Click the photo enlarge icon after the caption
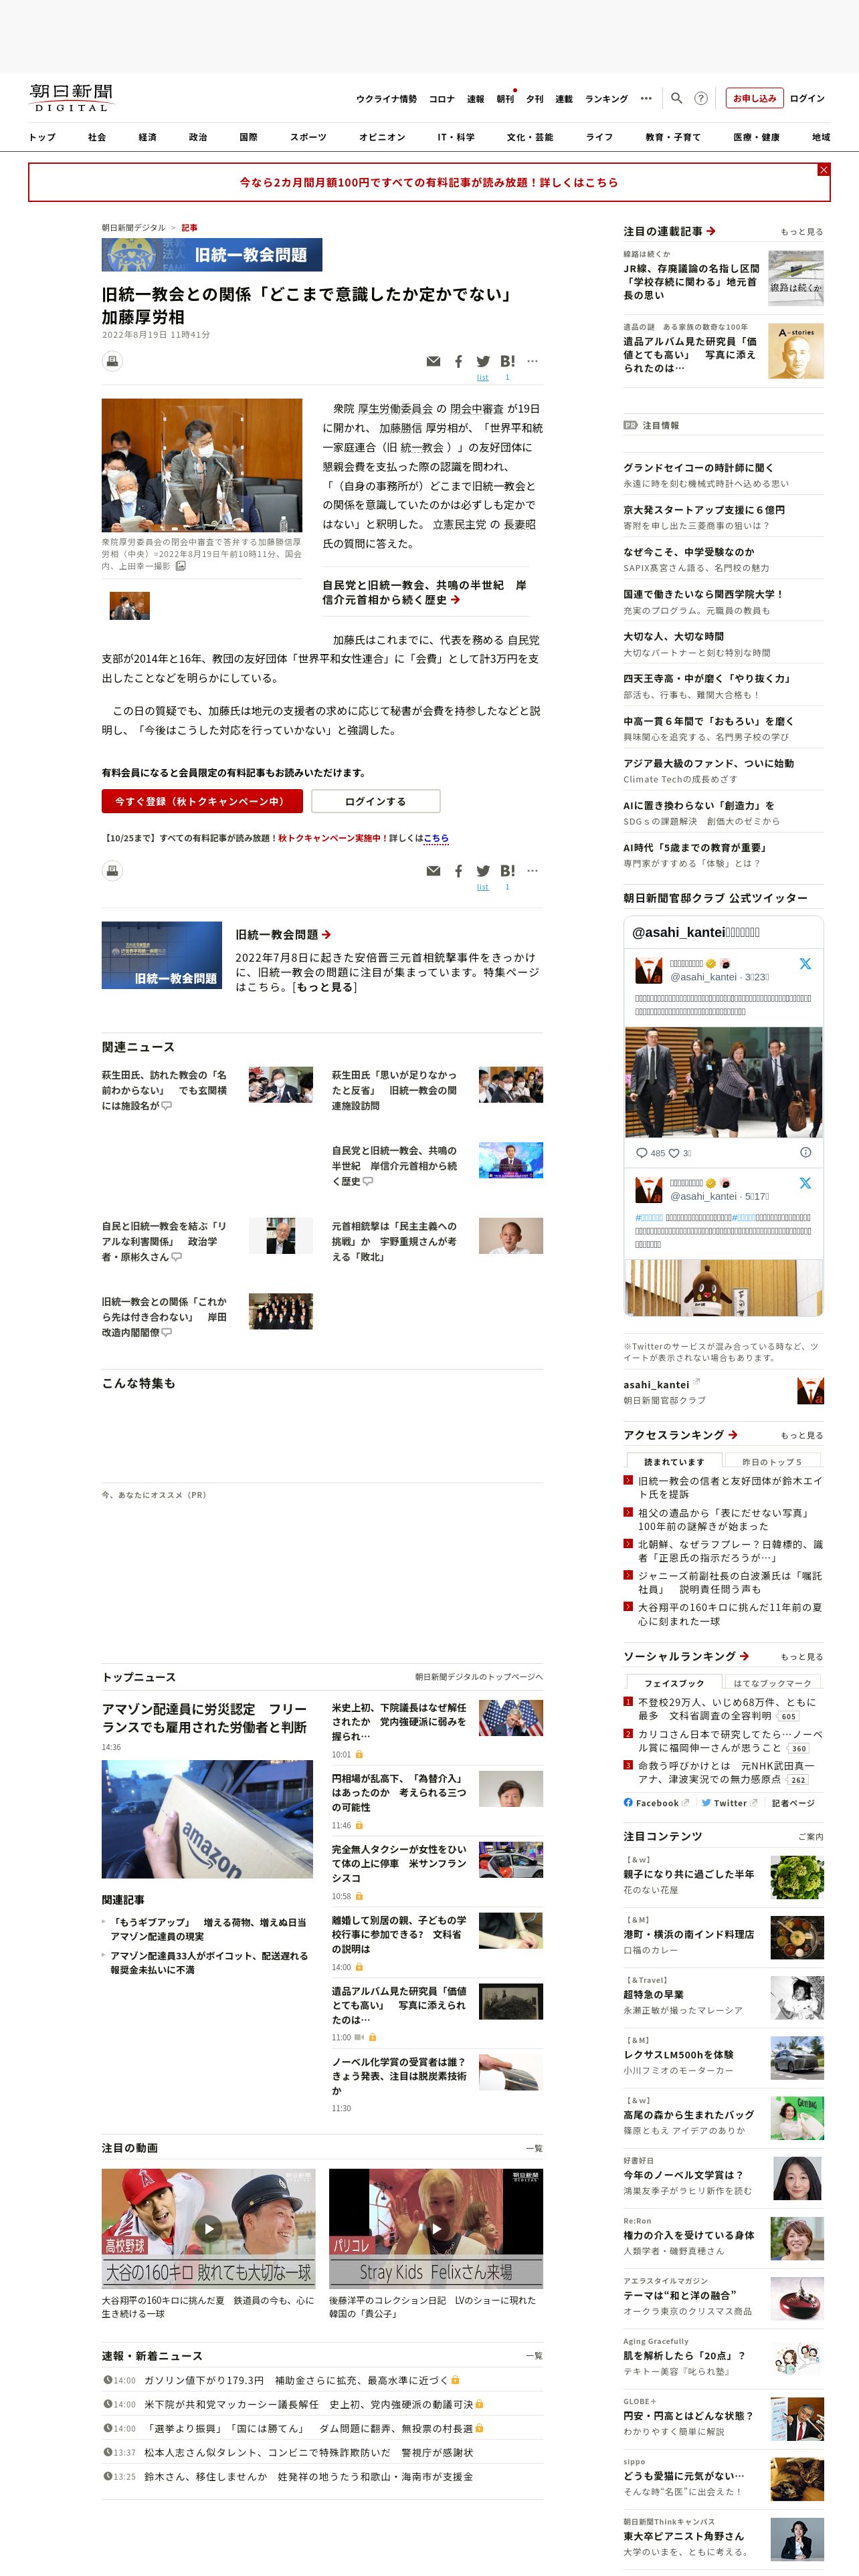This screenshot has width=859, height=2576. (x=181, y=566)
